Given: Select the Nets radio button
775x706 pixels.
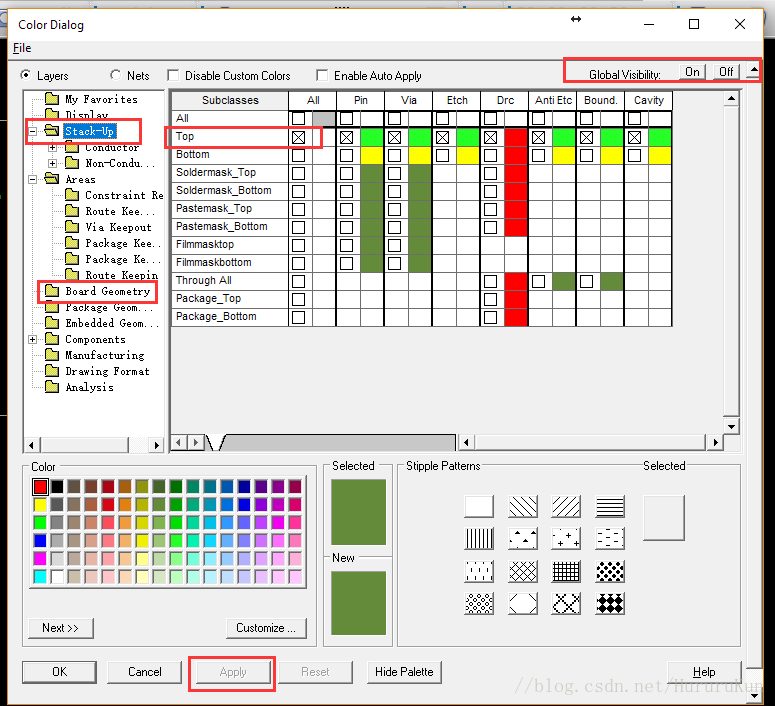Looking at the screenshot, I should [x=116, y=75].
